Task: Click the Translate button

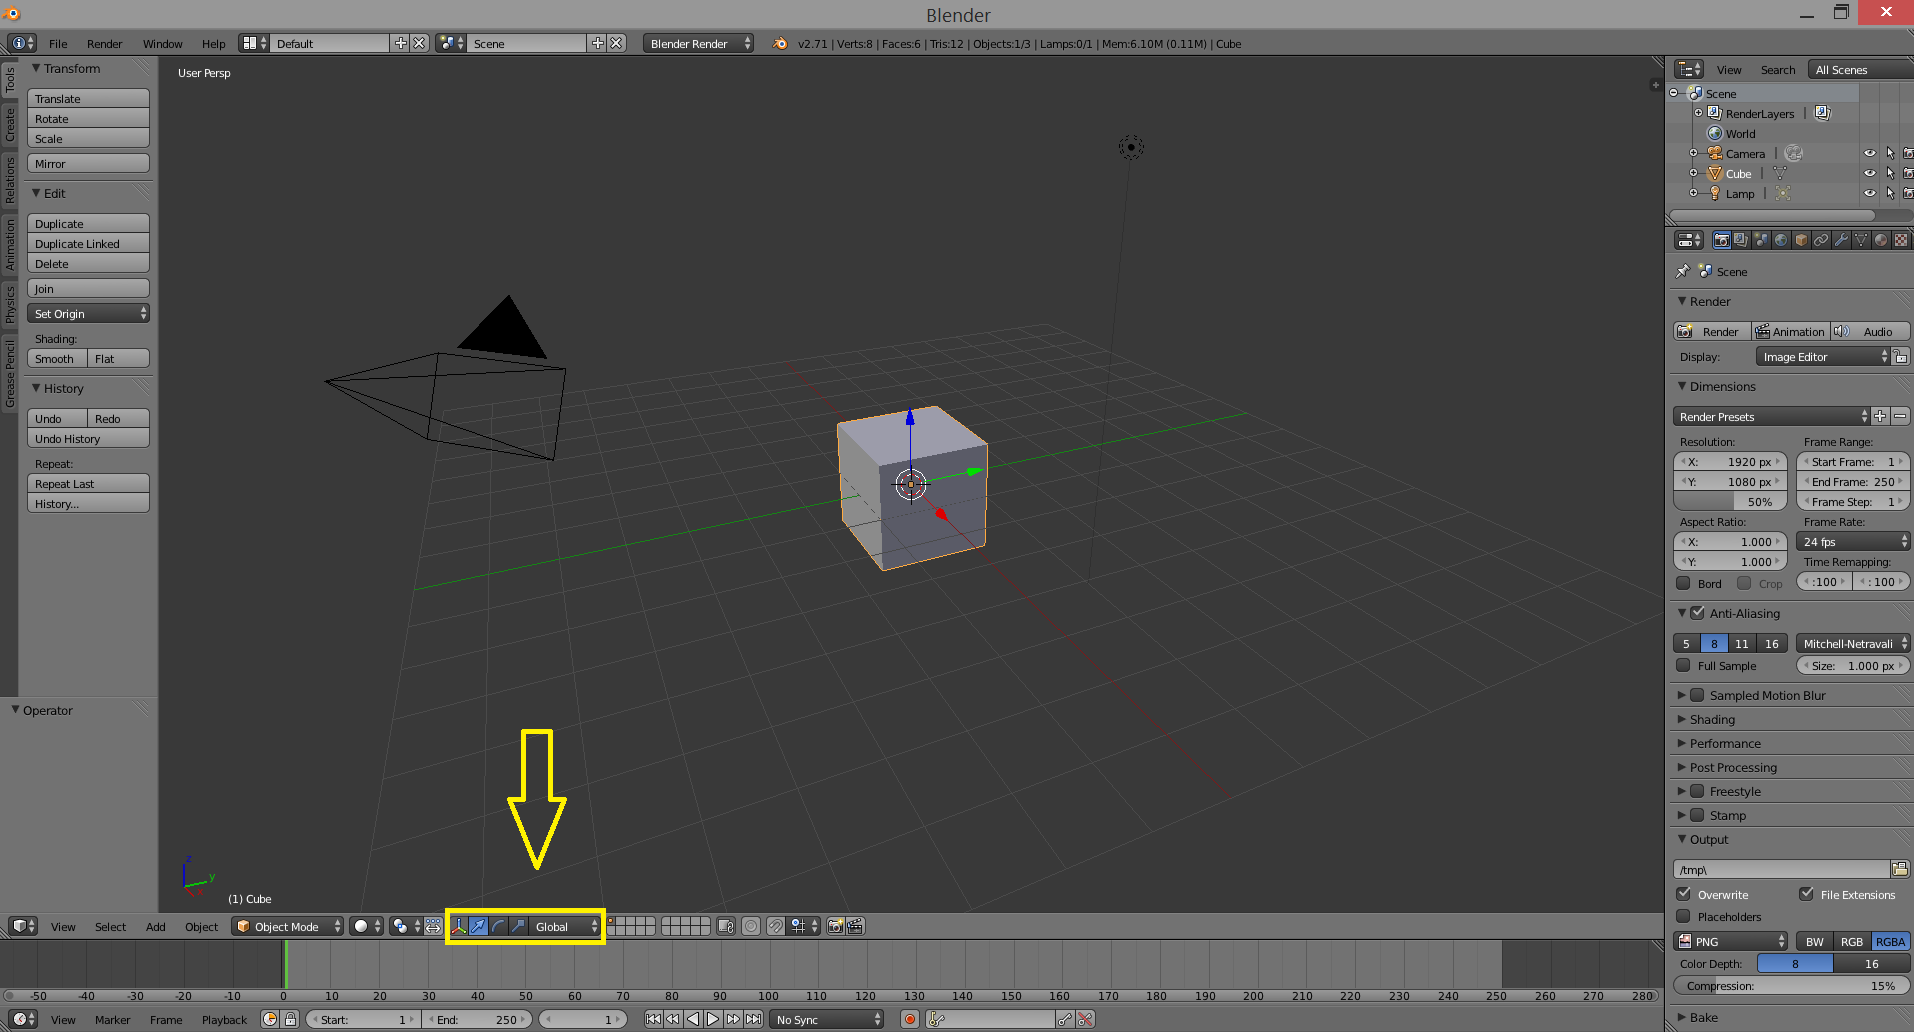Action: point(88,99)
